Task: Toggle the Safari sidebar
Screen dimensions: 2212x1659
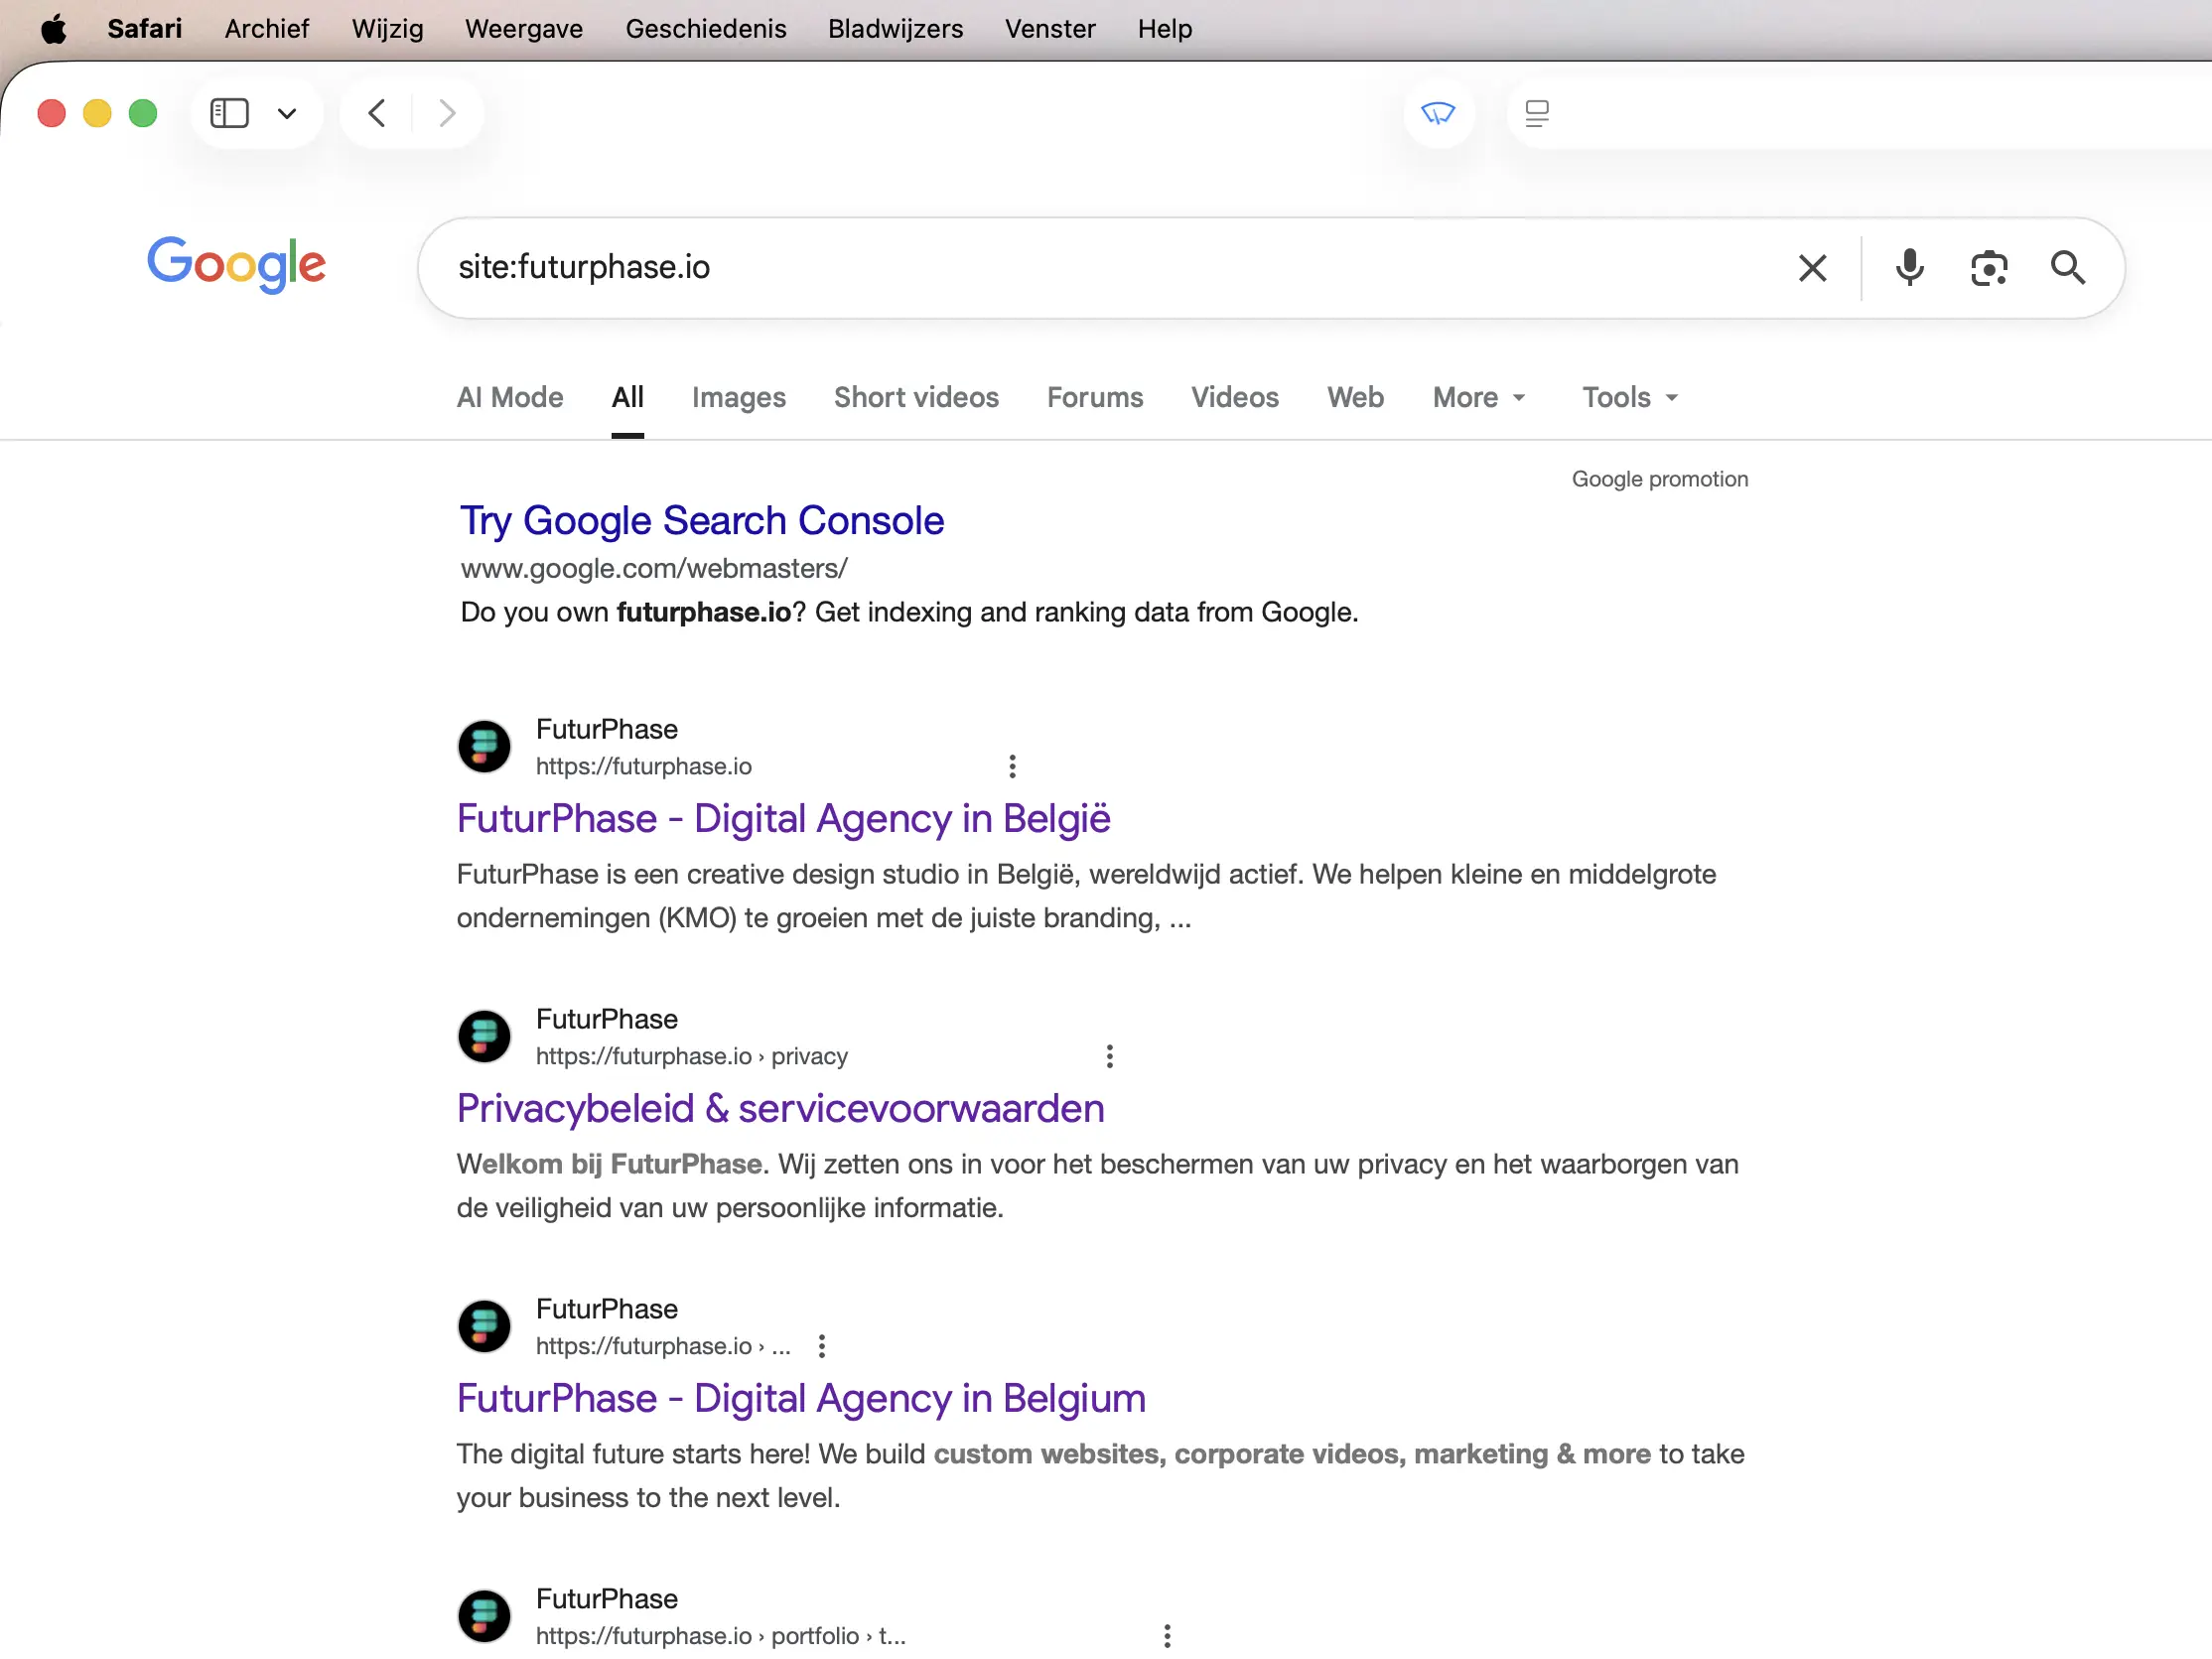Action: (x=229, y=113)
